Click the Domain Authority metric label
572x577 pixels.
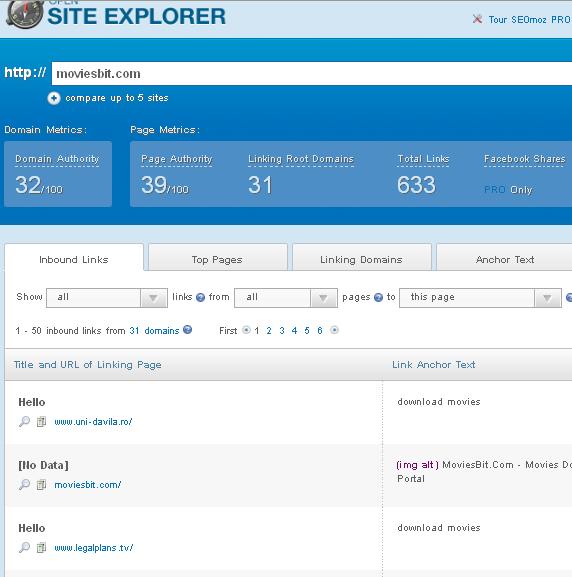click(57, 159)
